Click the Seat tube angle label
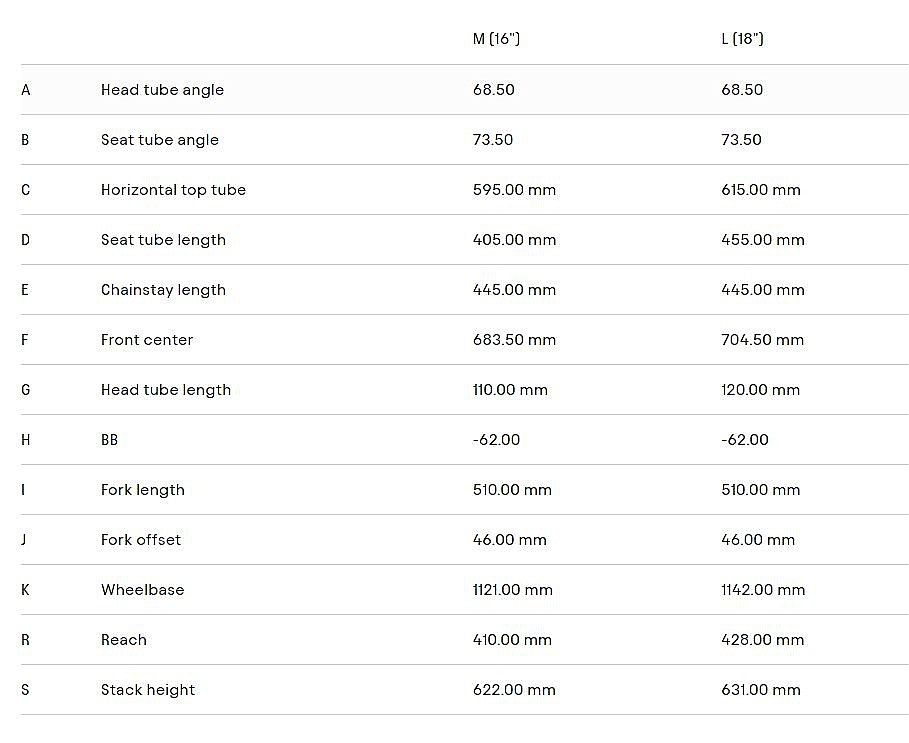The image size is (909, 743). point(159,140)
